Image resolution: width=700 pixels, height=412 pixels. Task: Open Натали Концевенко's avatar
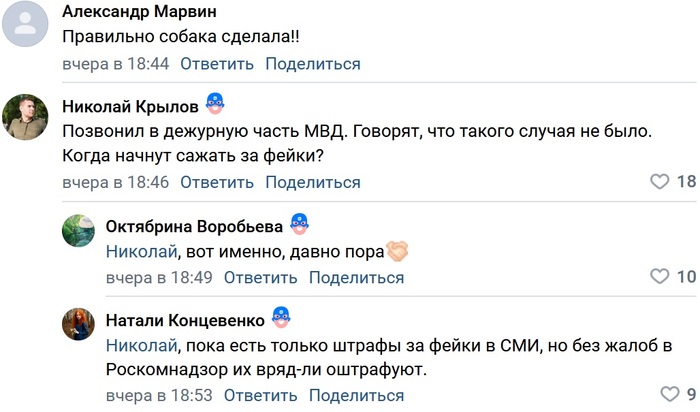(78, 327)
